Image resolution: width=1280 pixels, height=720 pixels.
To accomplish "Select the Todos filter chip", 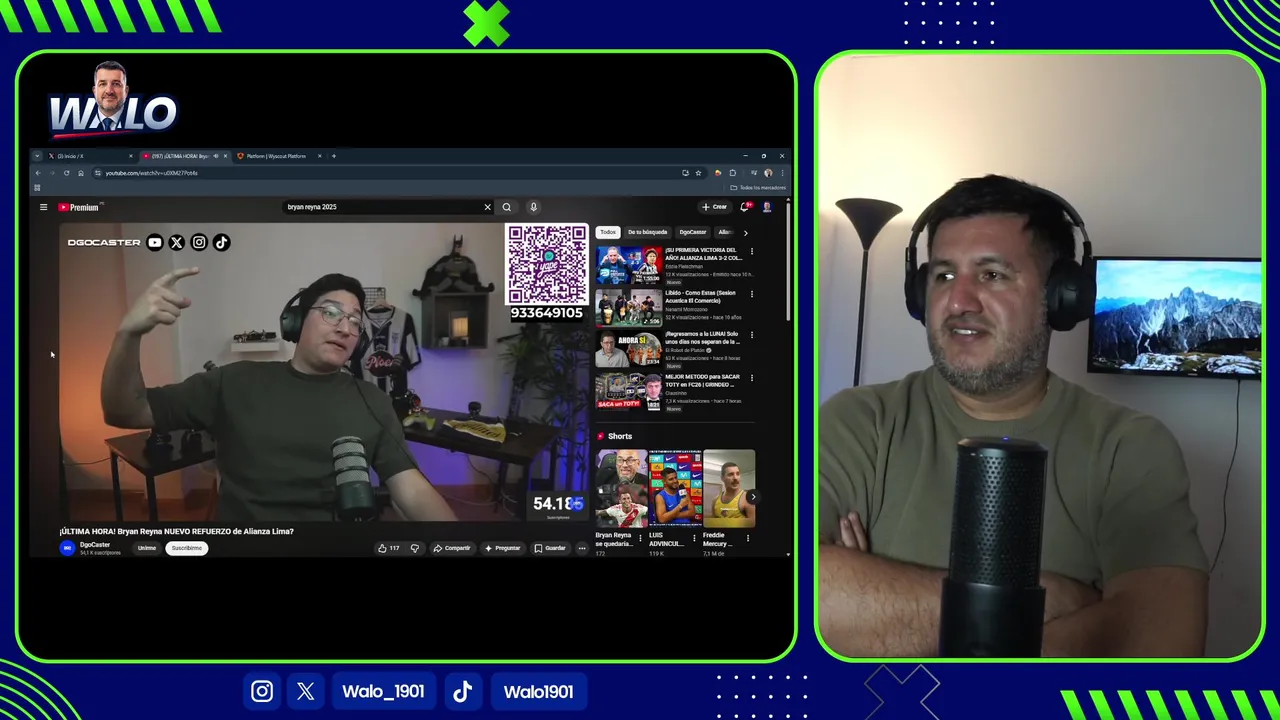I will (x=608, y=232).
